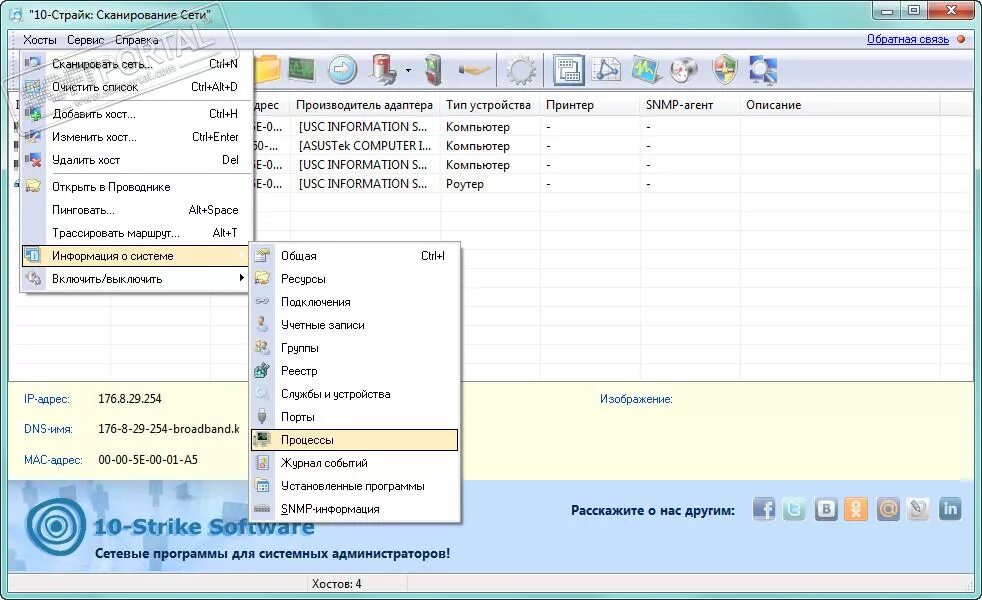The width and height of the screenshot is (982, 600).
Task: Click the stacked windows toolbar icon
Action: [x=569, y=70]
